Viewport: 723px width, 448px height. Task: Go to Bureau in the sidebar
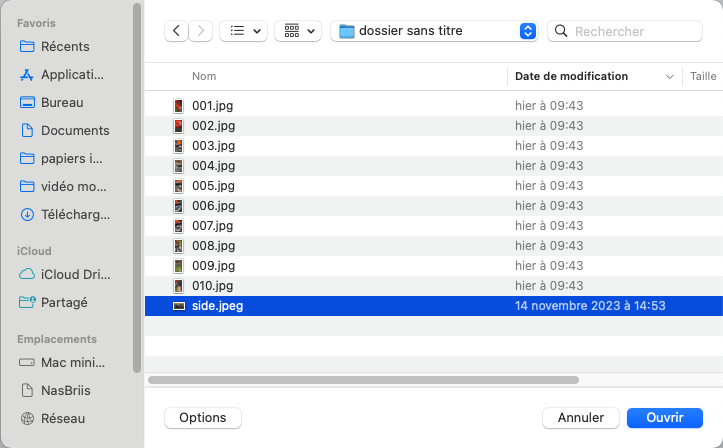62,102
